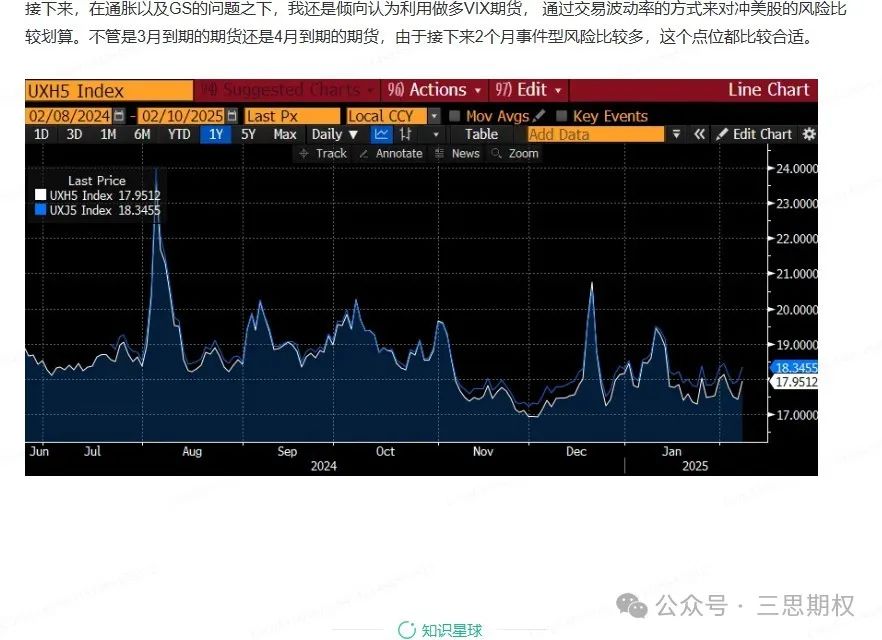Activate the Zoom magnifier tool

tap(515, 154)
